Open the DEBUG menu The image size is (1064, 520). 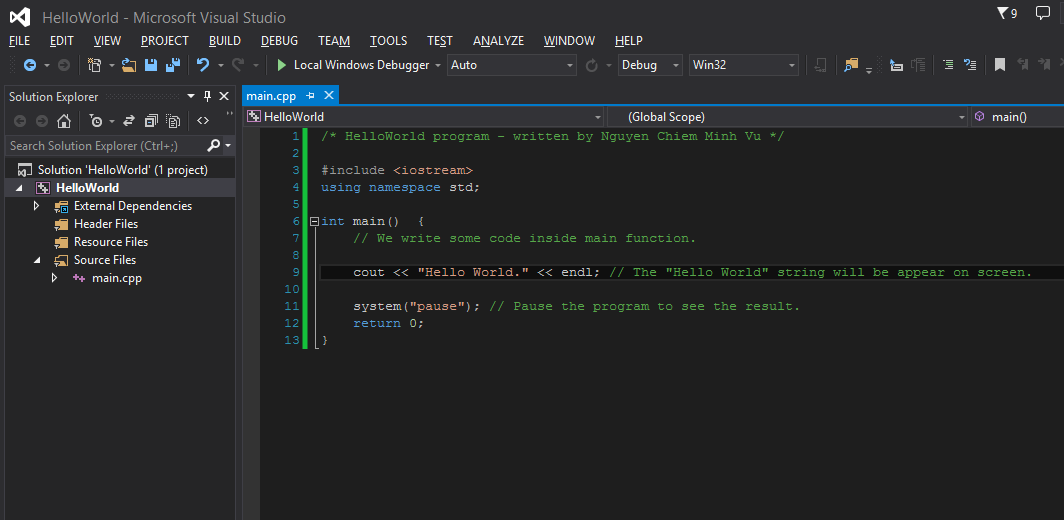280,41
